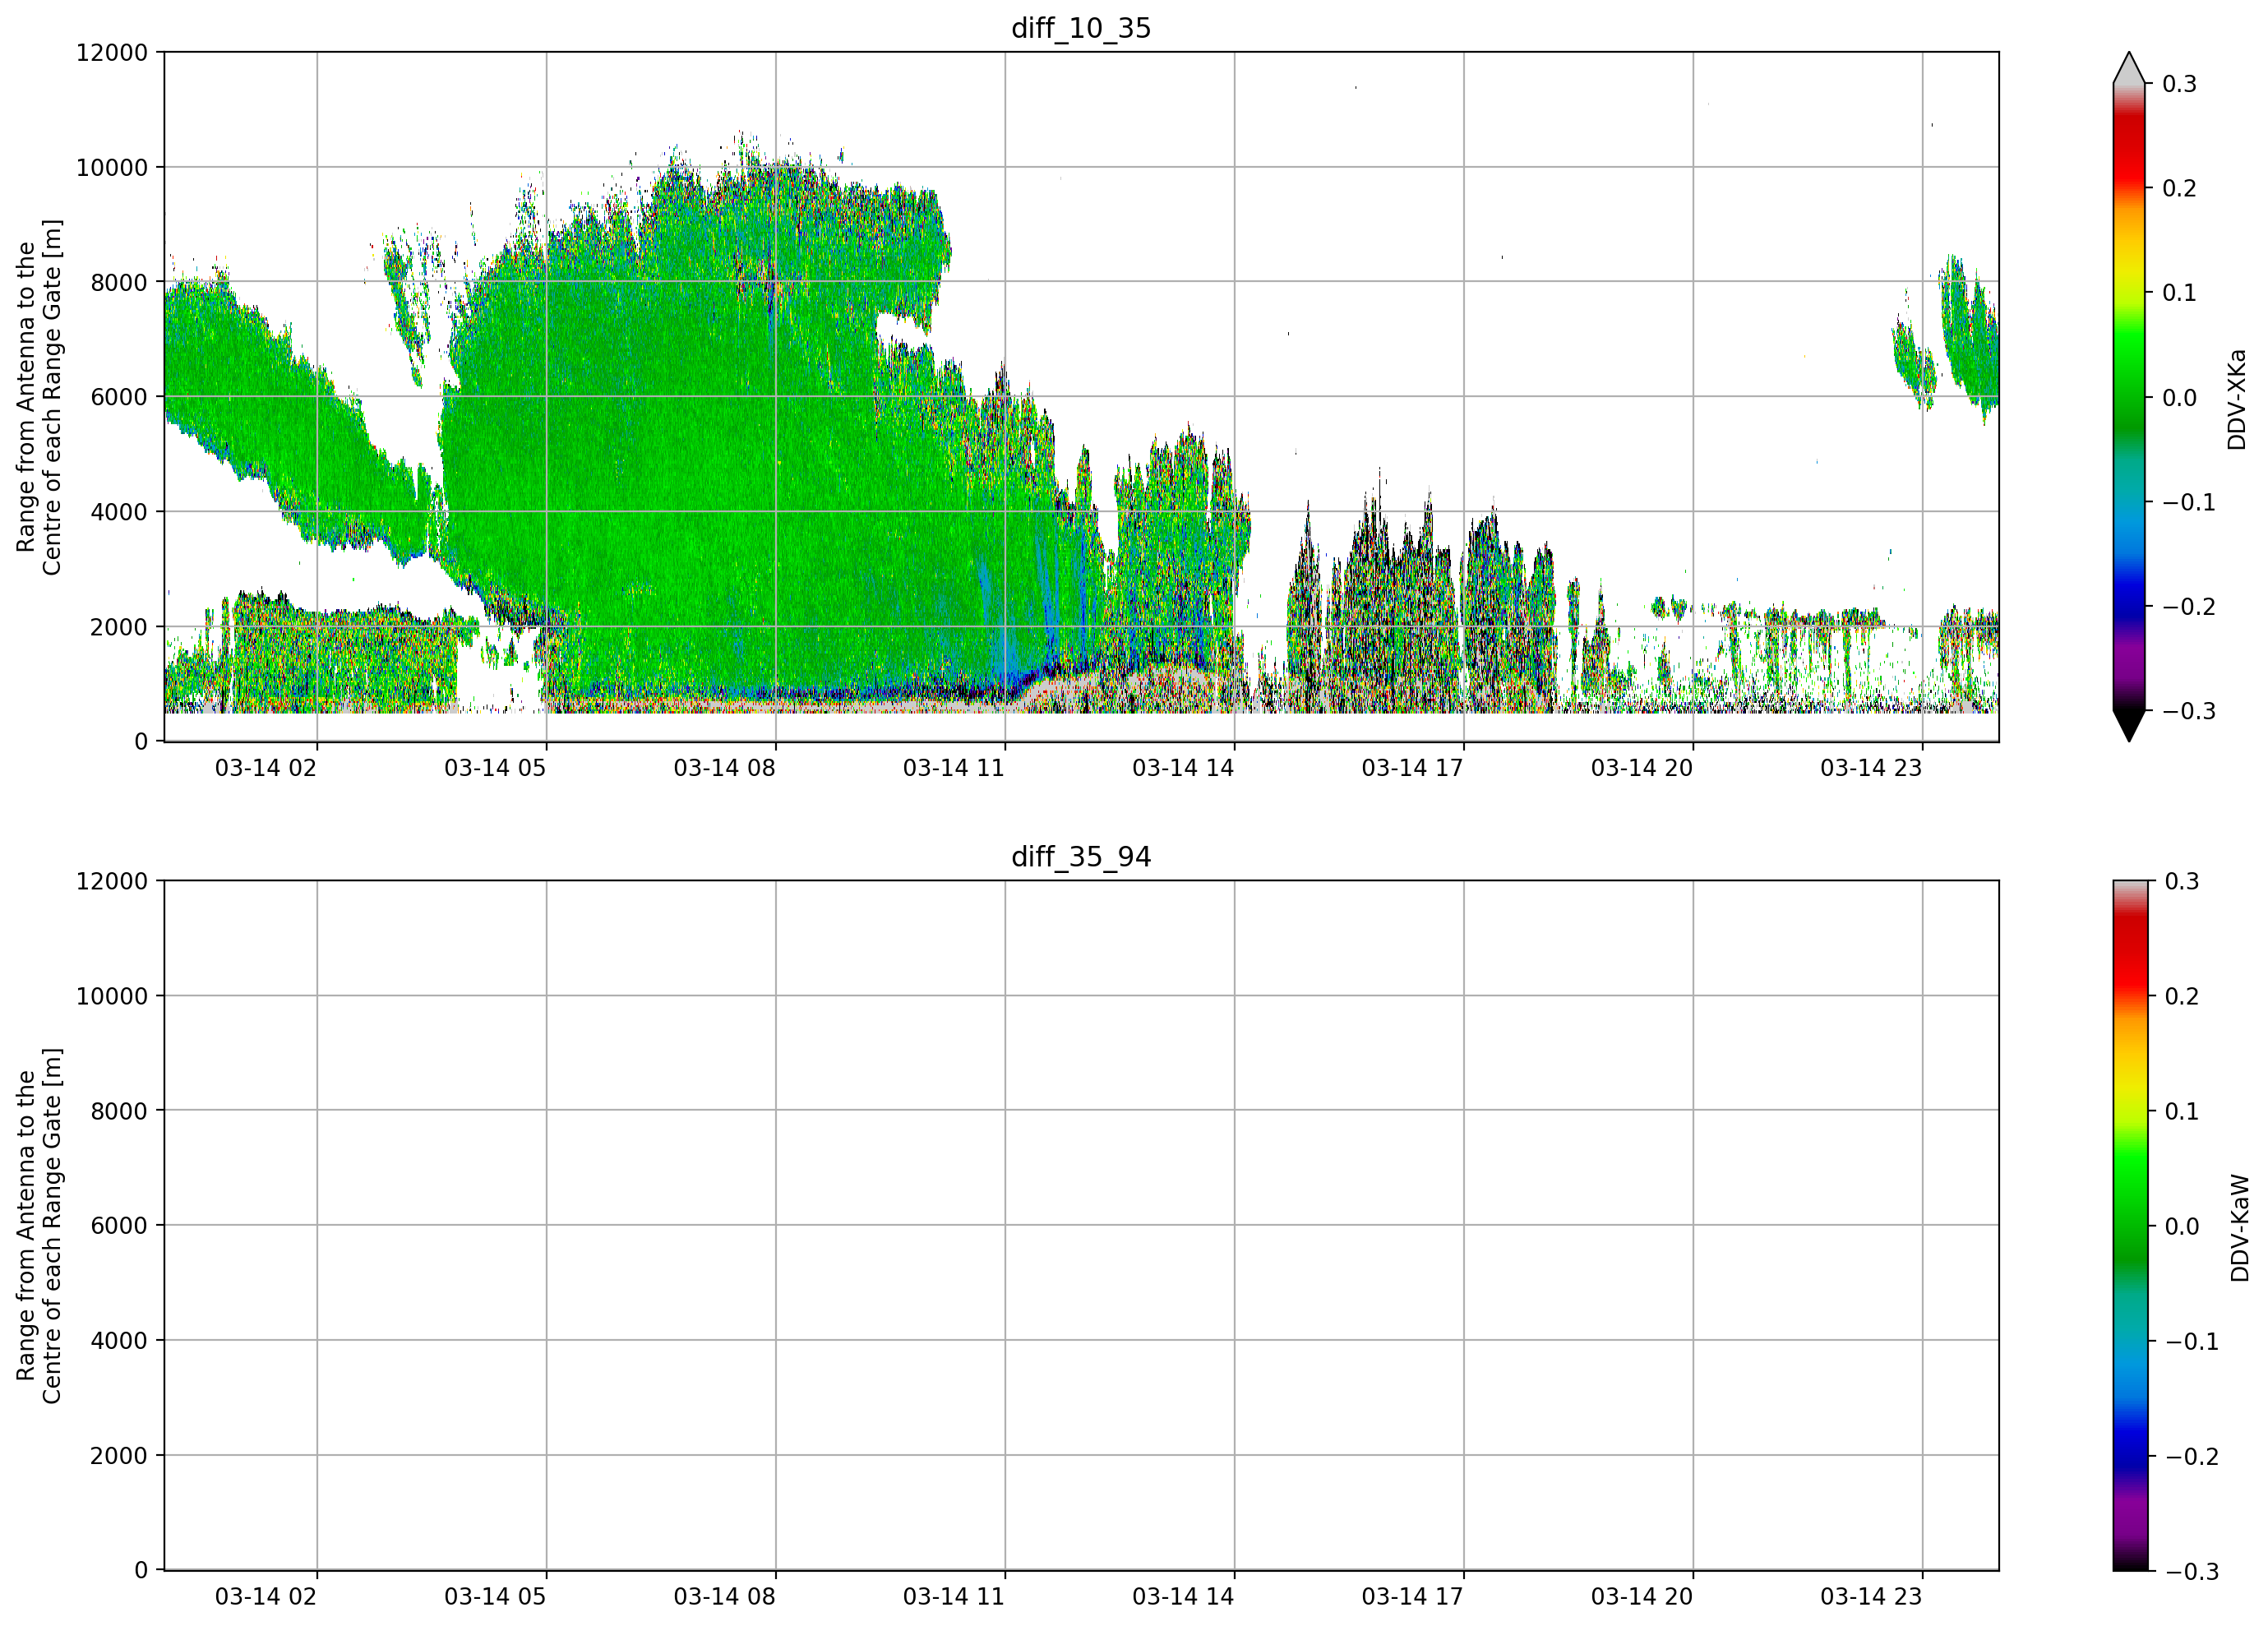Viewport: 2268px width, 1626px height.
Task: Click '03-14 02' tick under diff_35_94
Action: coord(266,1597)
